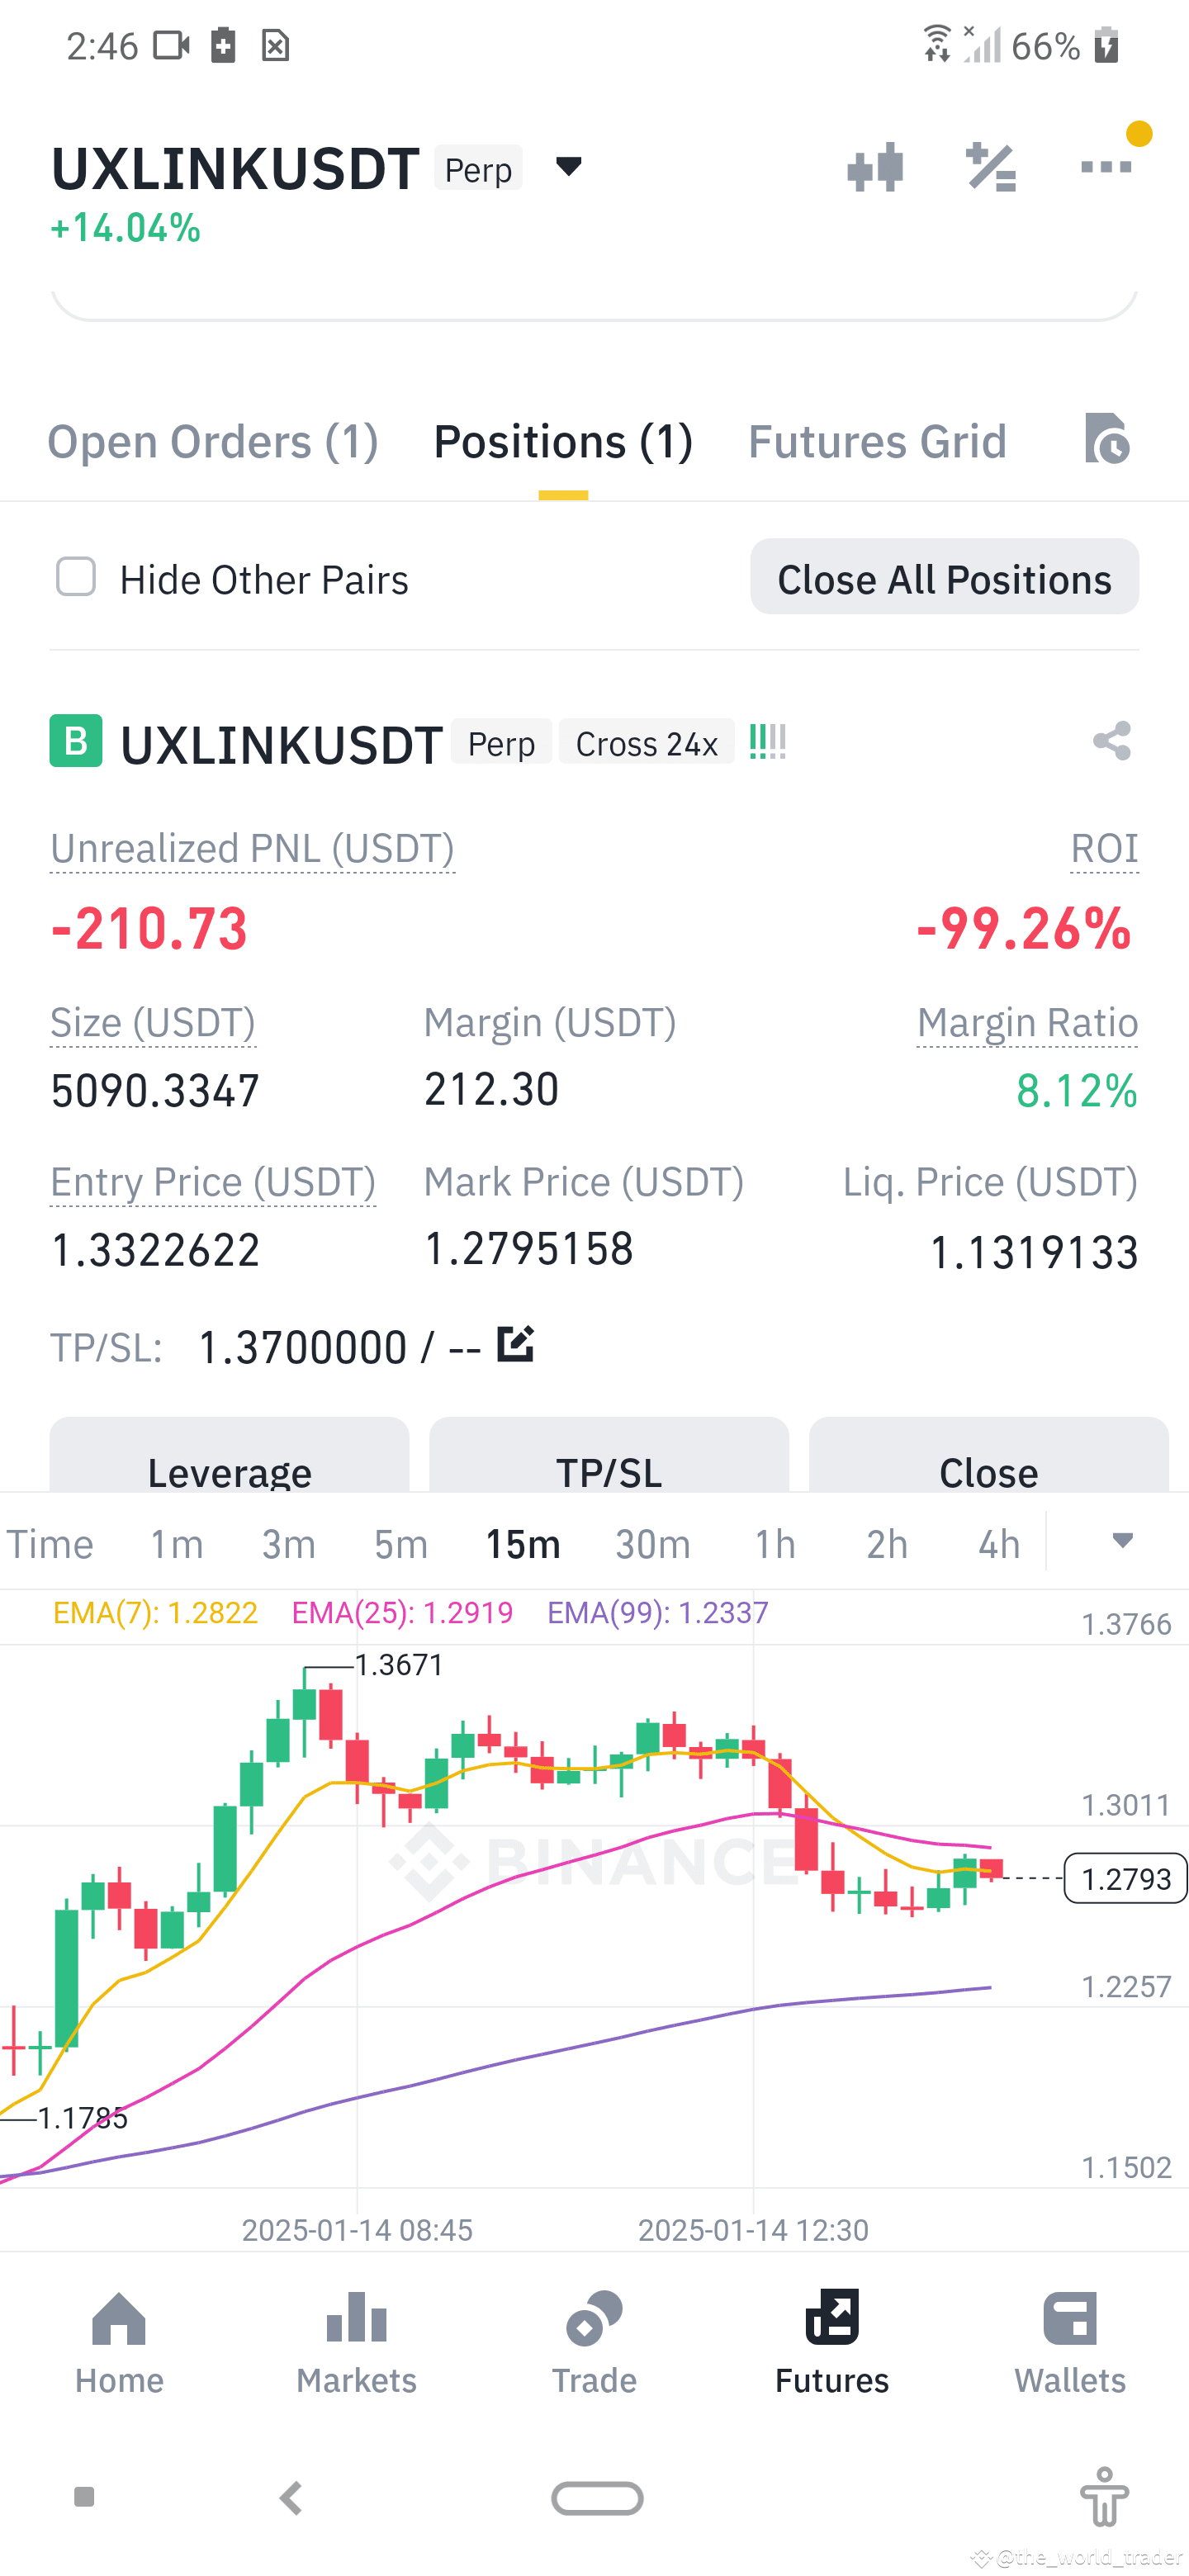Tap the EMA(7) indicator legend

coord(155,1613)
